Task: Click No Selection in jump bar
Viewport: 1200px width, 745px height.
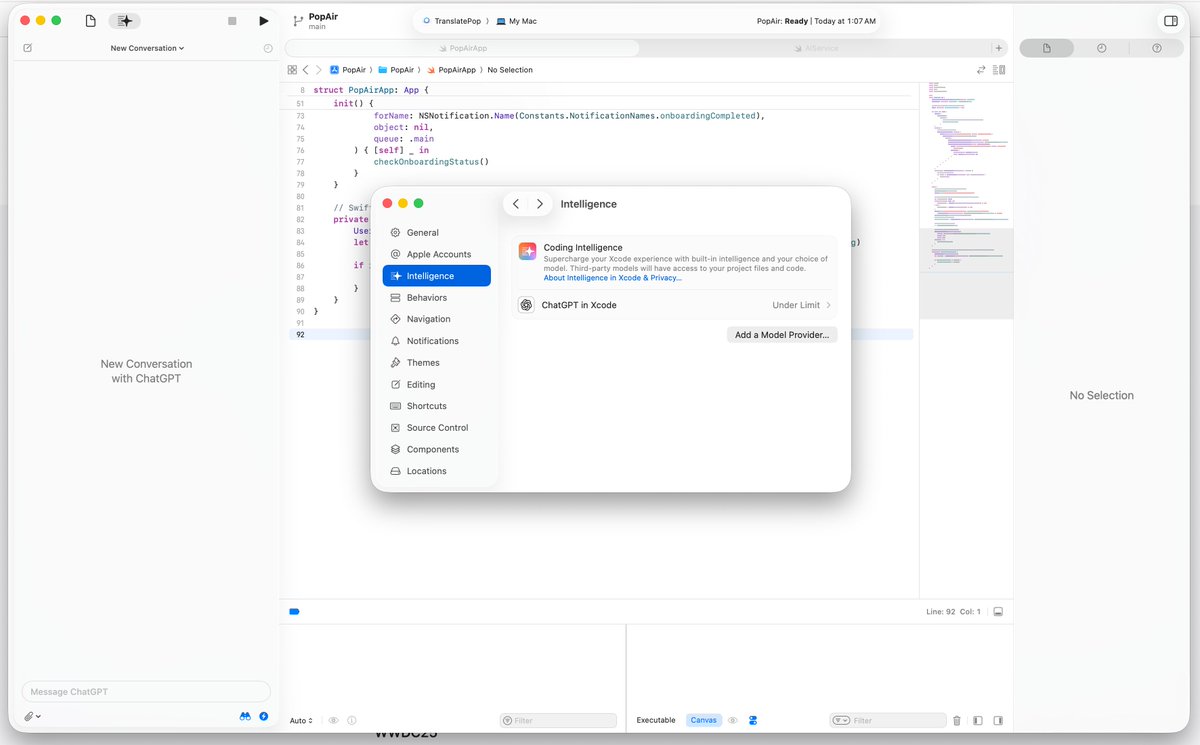Action: coord(510,70)
